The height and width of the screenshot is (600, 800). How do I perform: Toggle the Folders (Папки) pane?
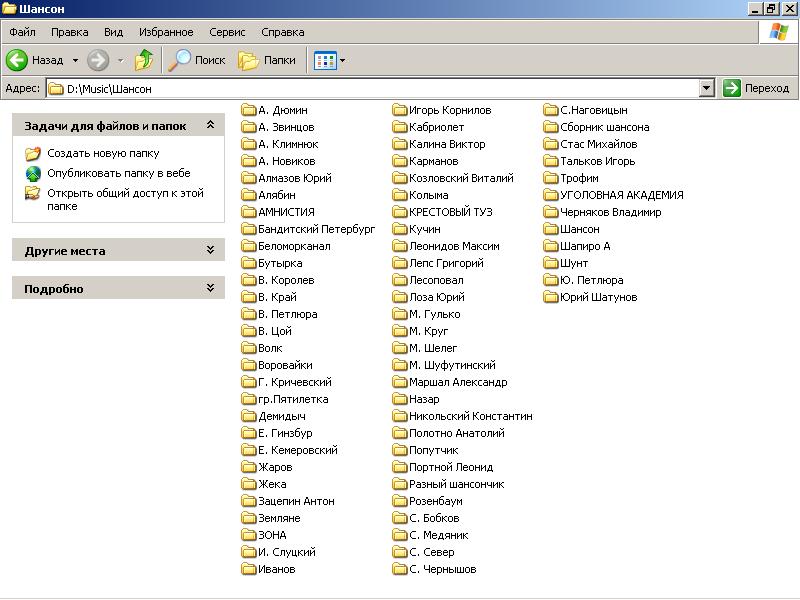click(267, 60)
